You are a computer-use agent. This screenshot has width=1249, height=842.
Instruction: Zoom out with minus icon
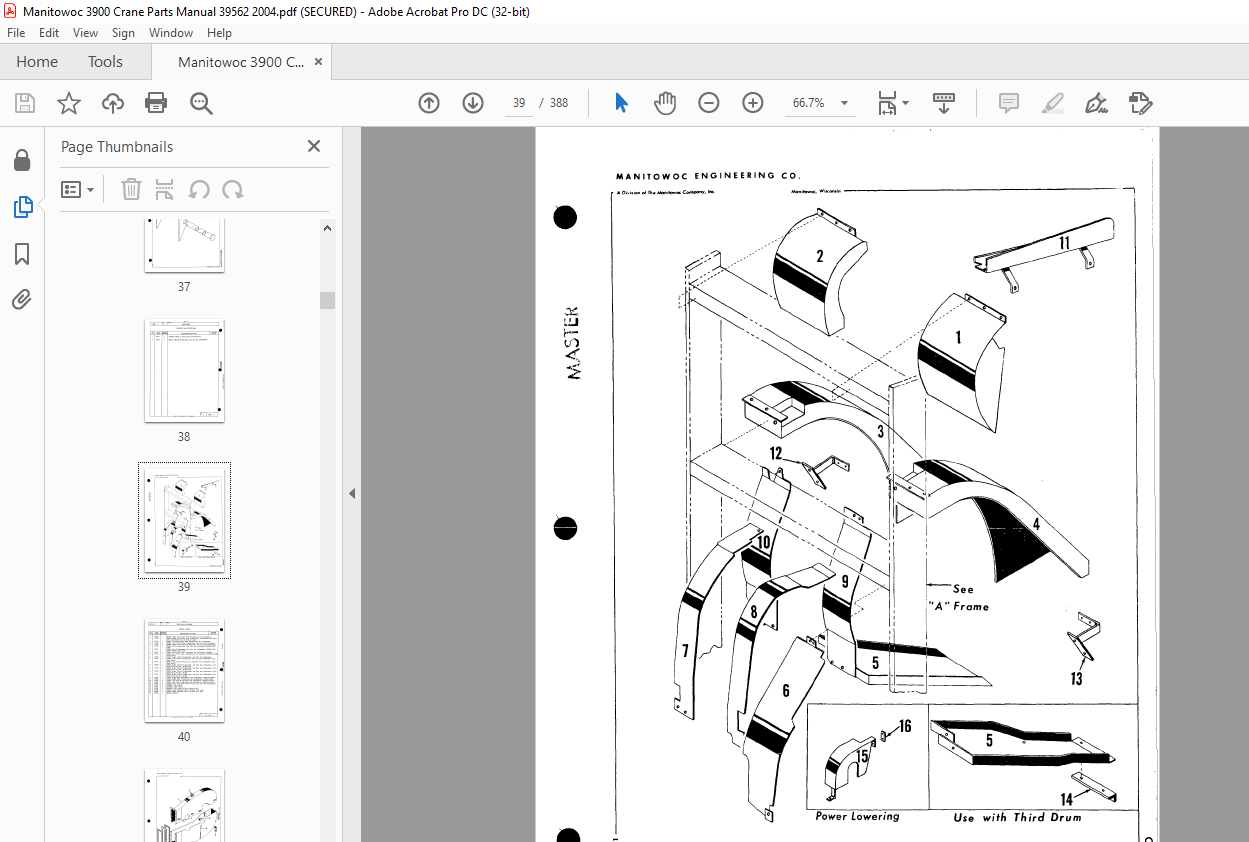click(709, 103)
